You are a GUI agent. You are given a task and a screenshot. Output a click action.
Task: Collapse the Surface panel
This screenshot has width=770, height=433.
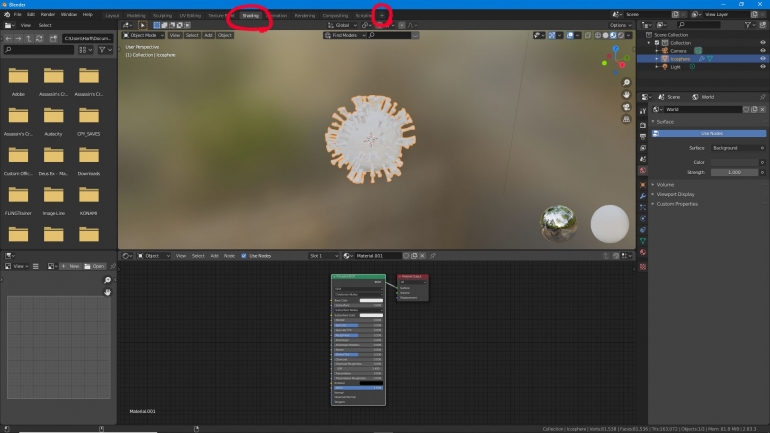tap(665, 122)
